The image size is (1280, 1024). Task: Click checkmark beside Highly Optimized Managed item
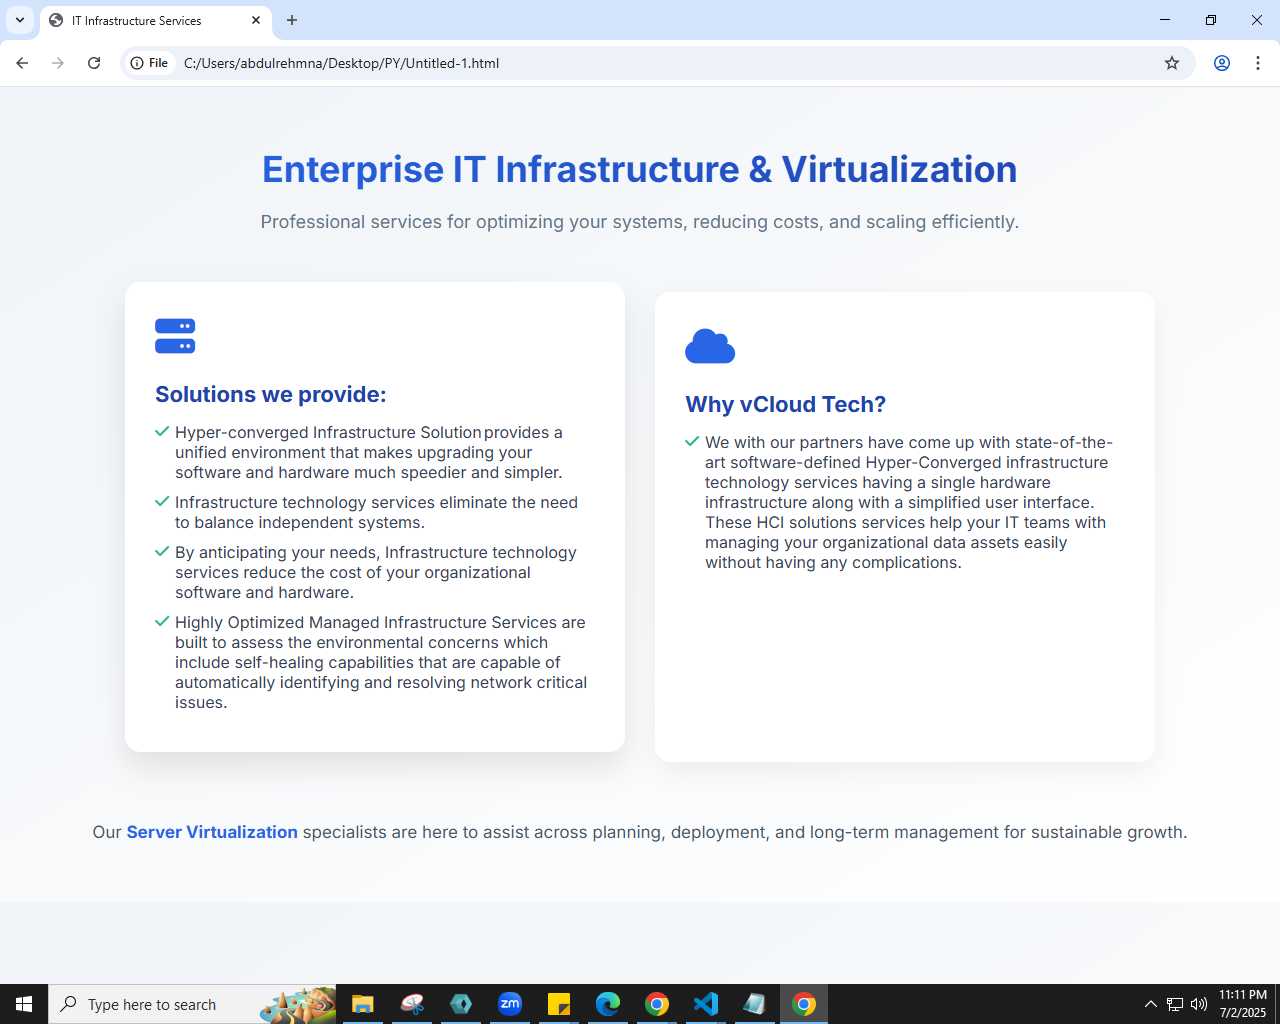[x=162, y=621]
